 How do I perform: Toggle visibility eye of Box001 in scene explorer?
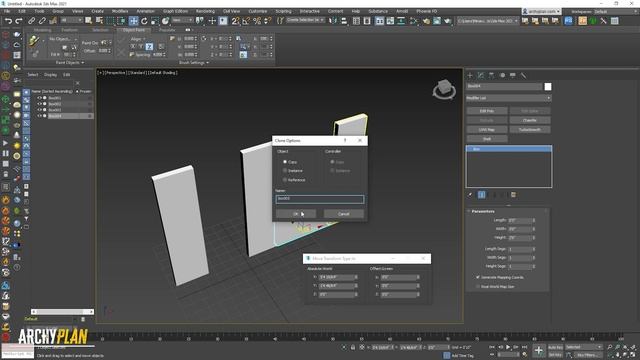pos(39,98)
